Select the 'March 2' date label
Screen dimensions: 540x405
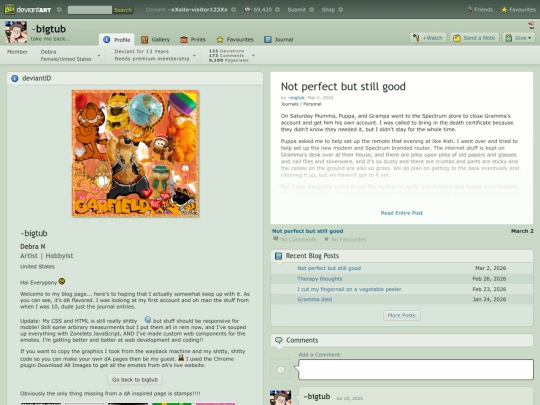[522, 231]
